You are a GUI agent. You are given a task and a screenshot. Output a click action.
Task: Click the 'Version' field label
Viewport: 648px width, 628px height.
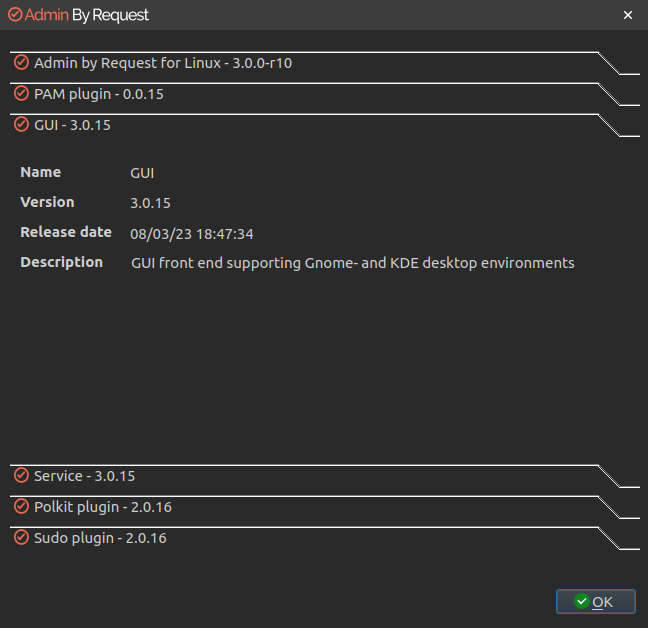point(47,202)
